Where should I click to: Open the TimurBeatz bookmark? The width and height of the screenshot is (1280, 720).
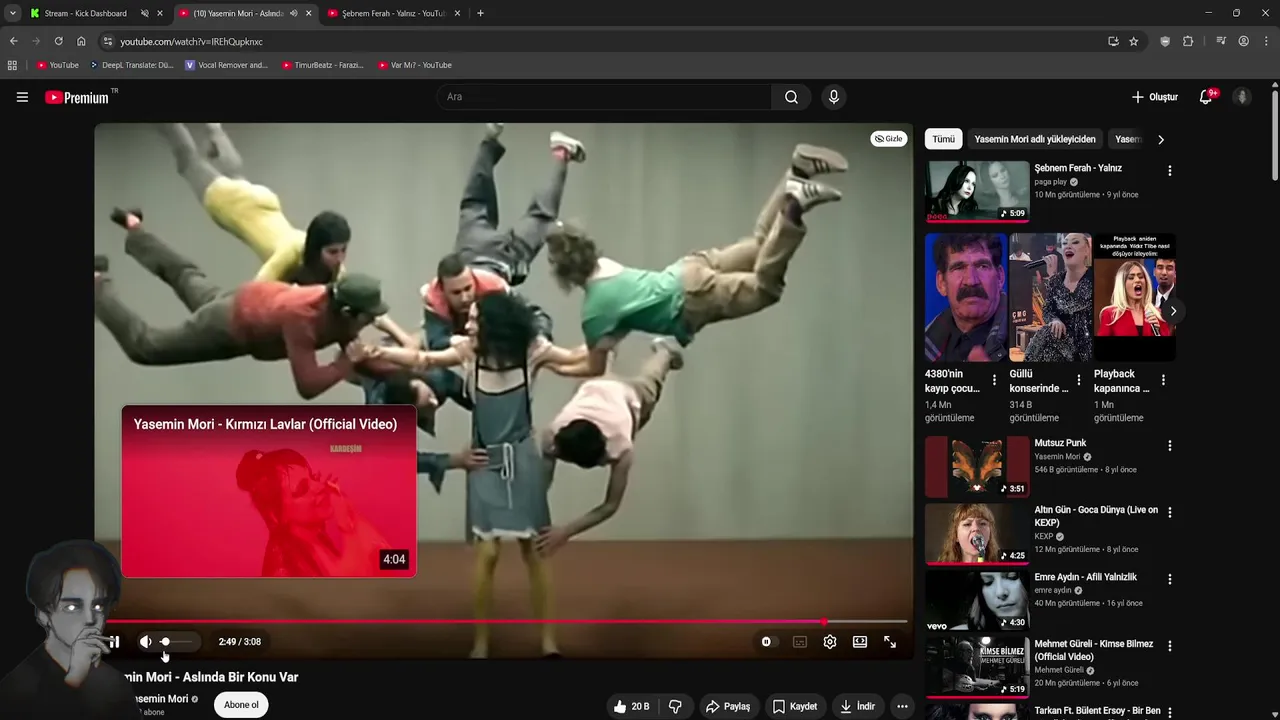pos(322,65)
